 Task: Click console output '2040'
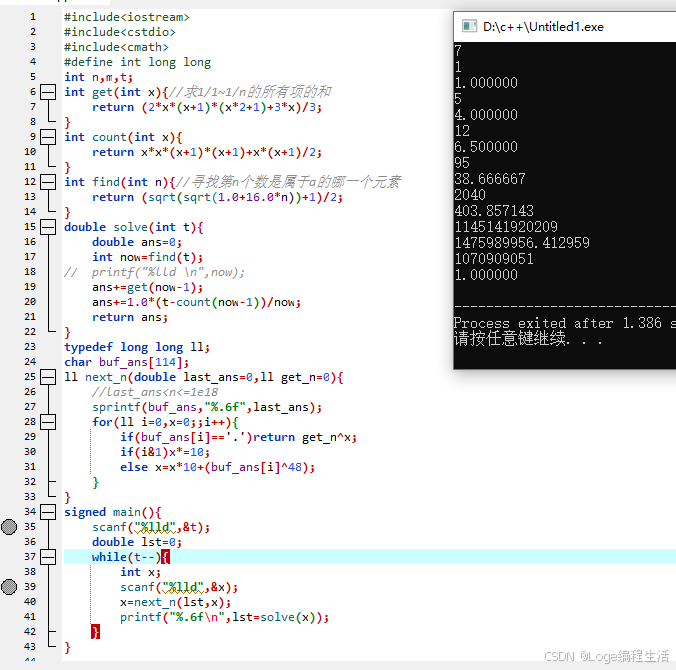tap(470, 195)
